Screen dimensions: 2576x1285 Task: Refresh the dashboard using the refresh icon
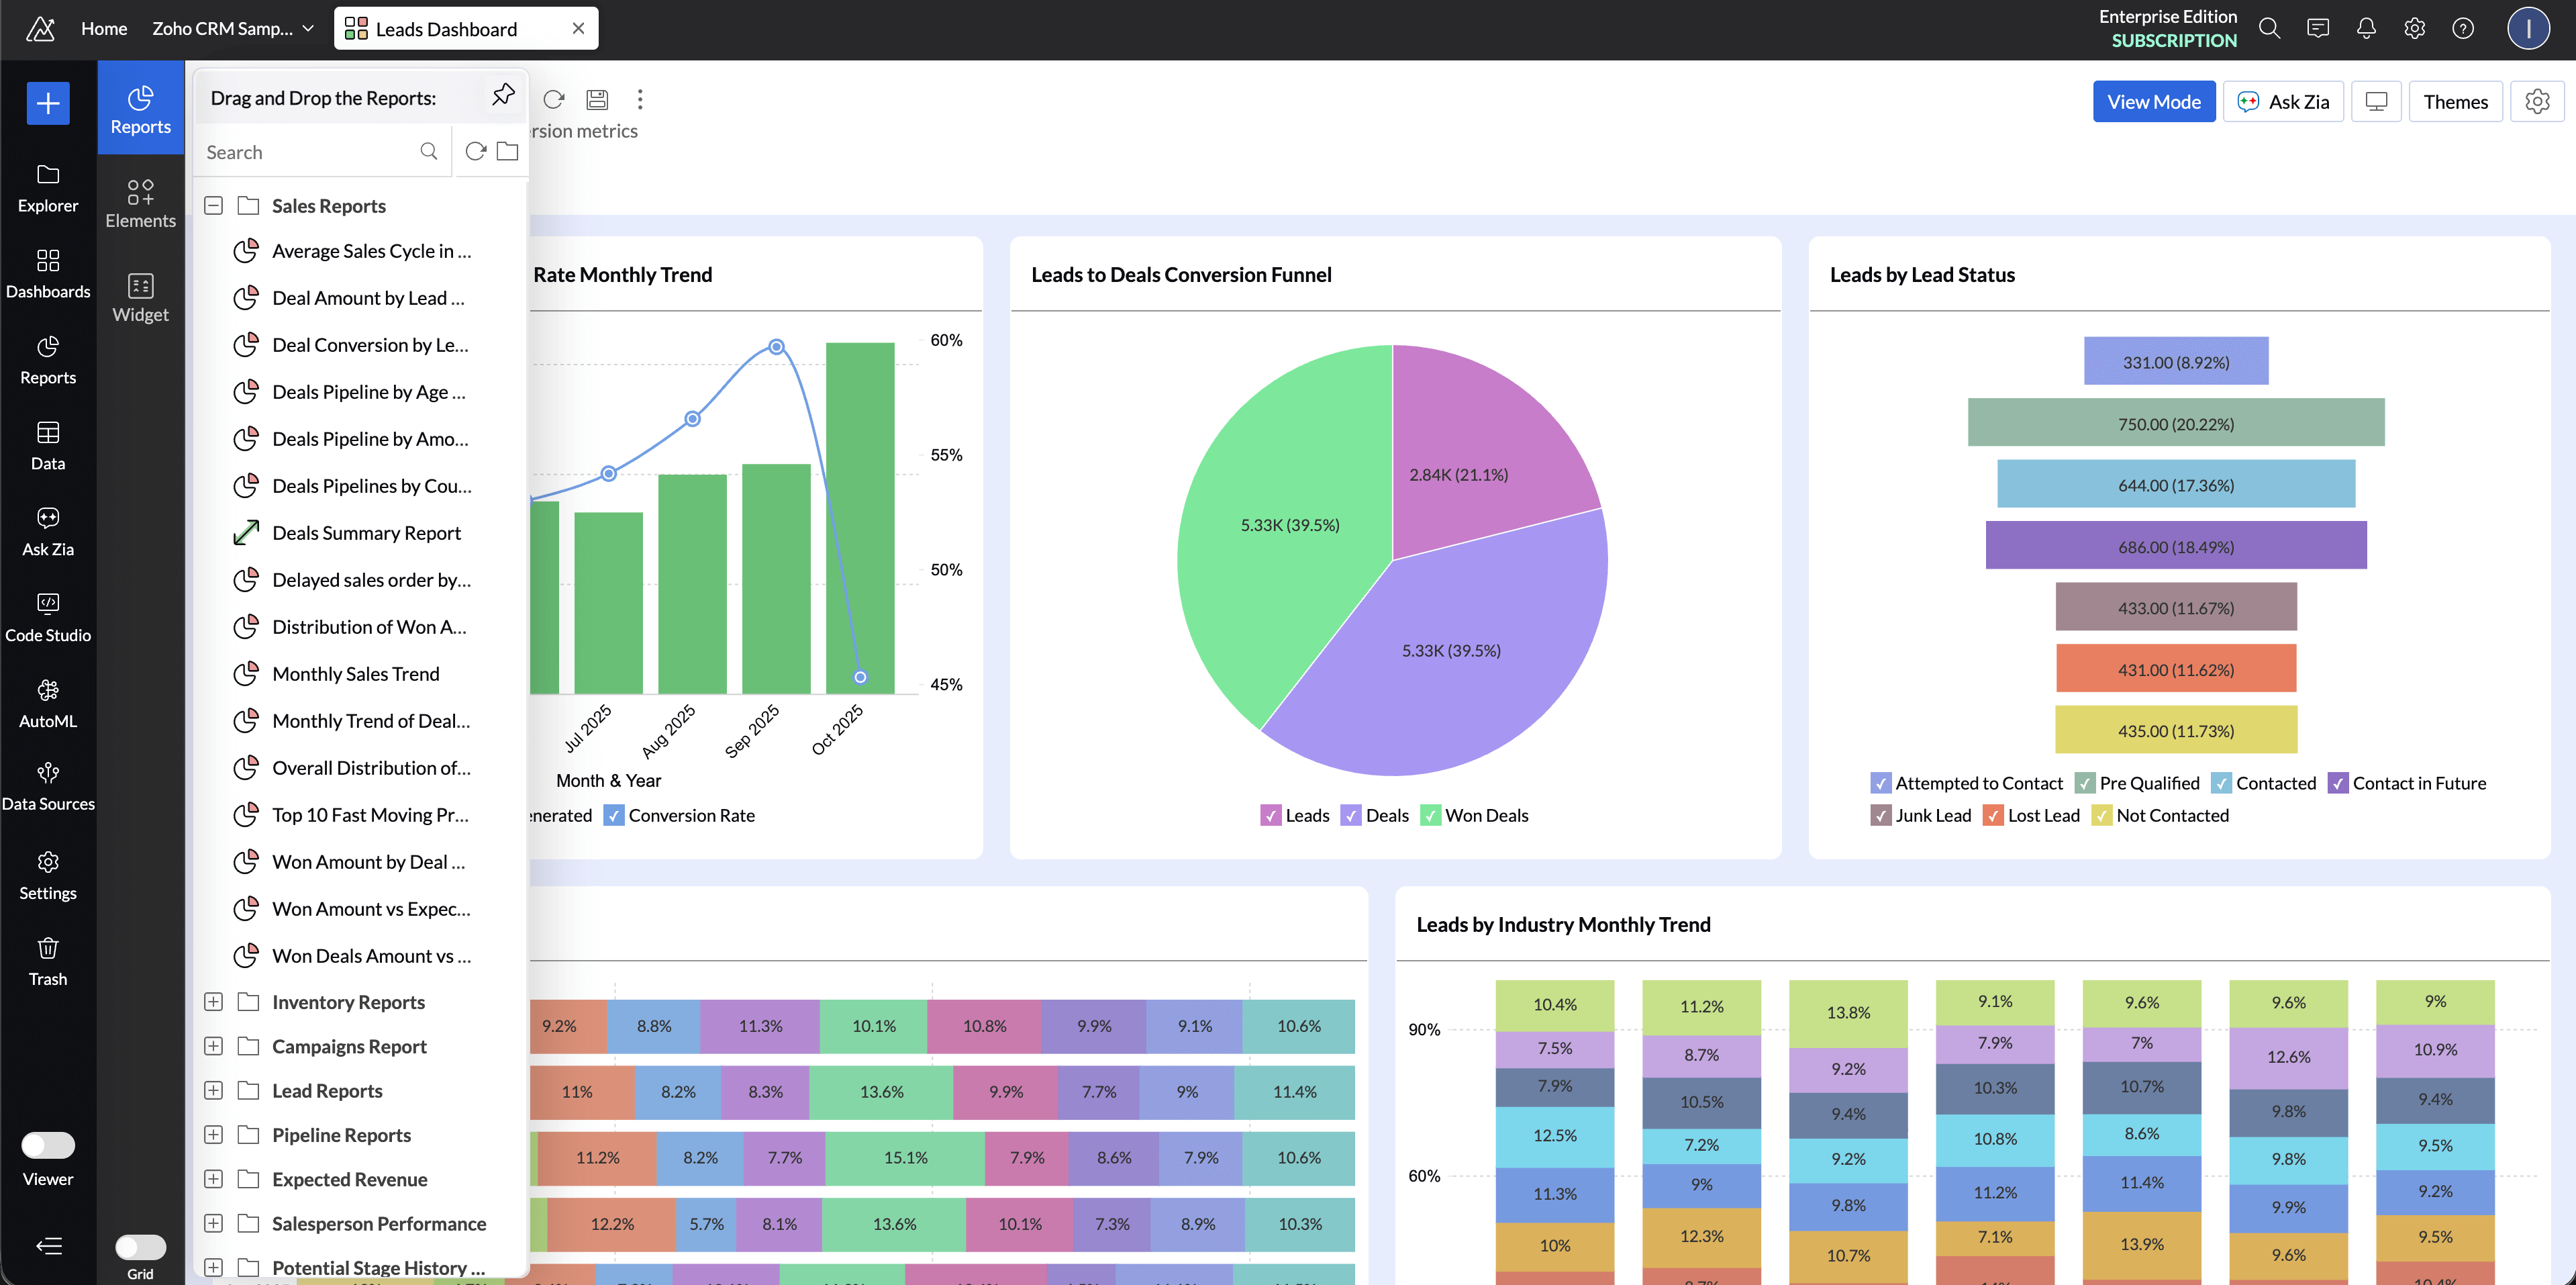[554, 100]
